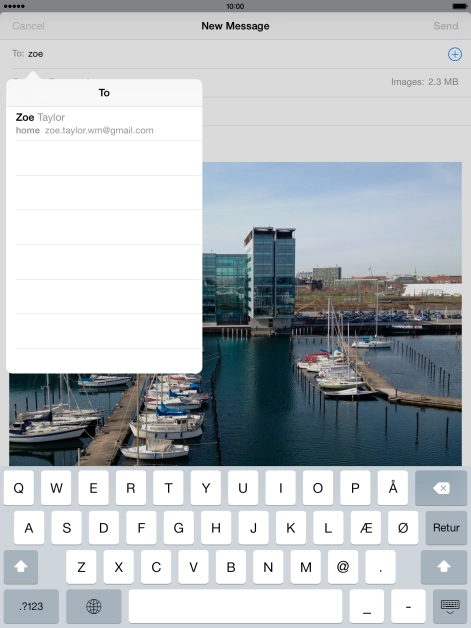Tap the underscore key

pos(366,606)
